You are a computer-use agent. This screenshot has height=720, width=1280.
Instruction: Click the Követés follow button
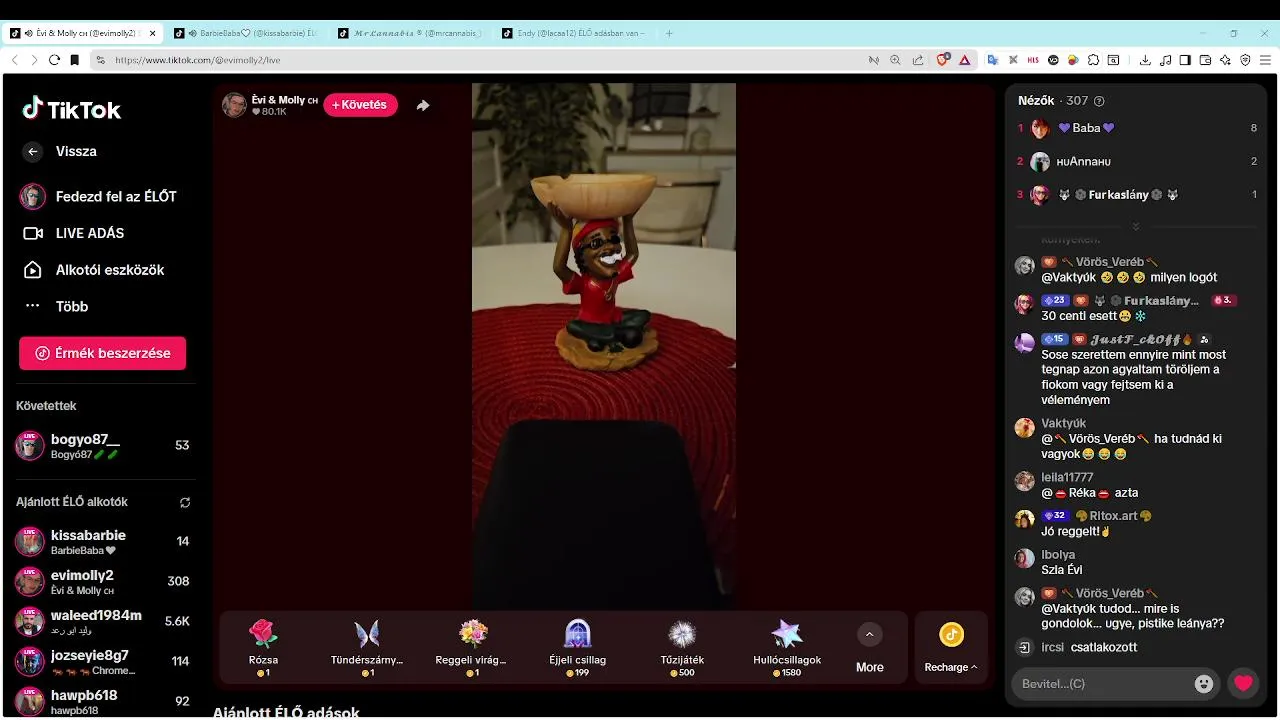[360, 105]
